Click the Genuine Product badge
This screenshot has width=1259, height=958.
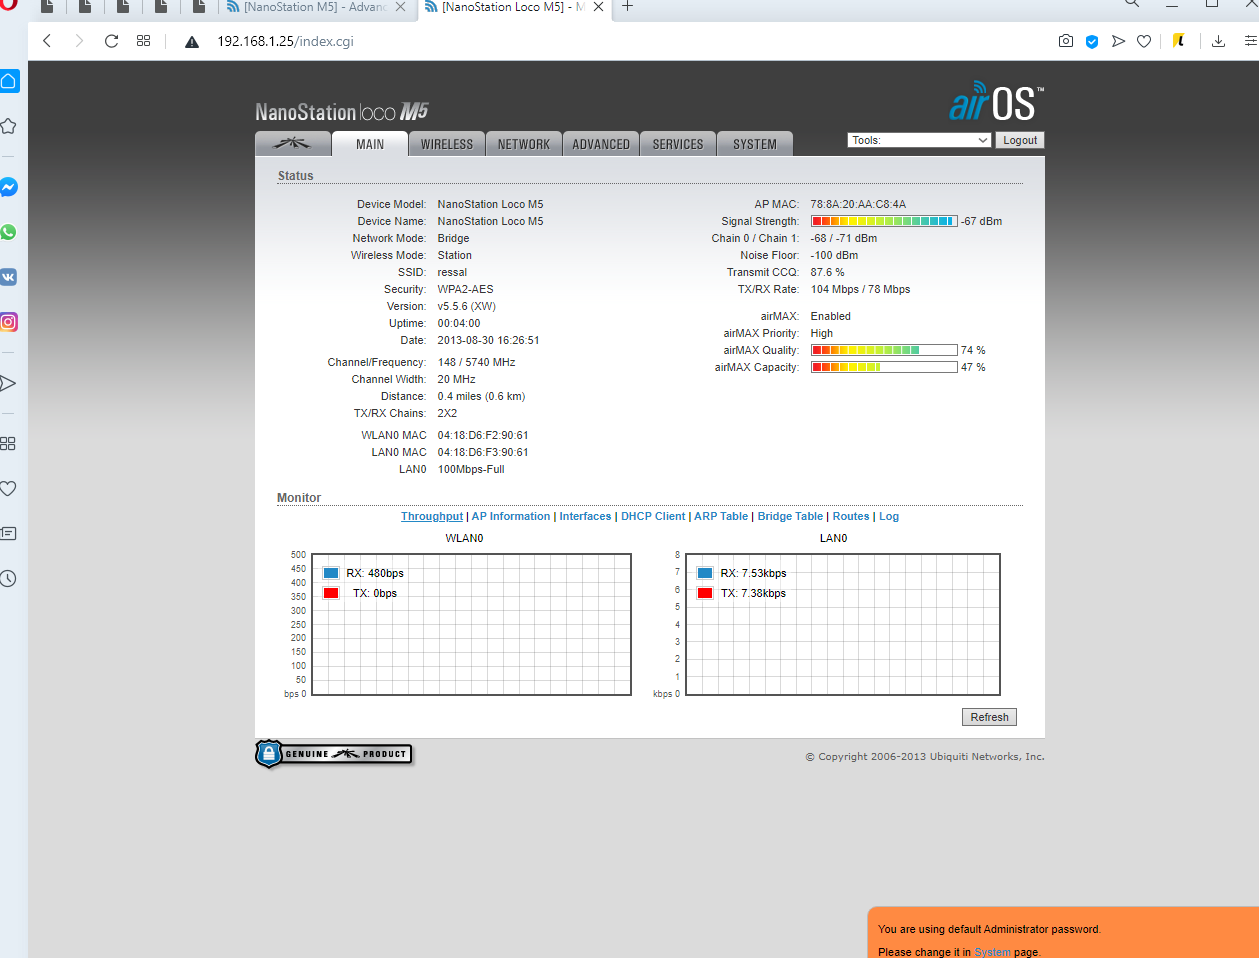click(x=334, y=754)
